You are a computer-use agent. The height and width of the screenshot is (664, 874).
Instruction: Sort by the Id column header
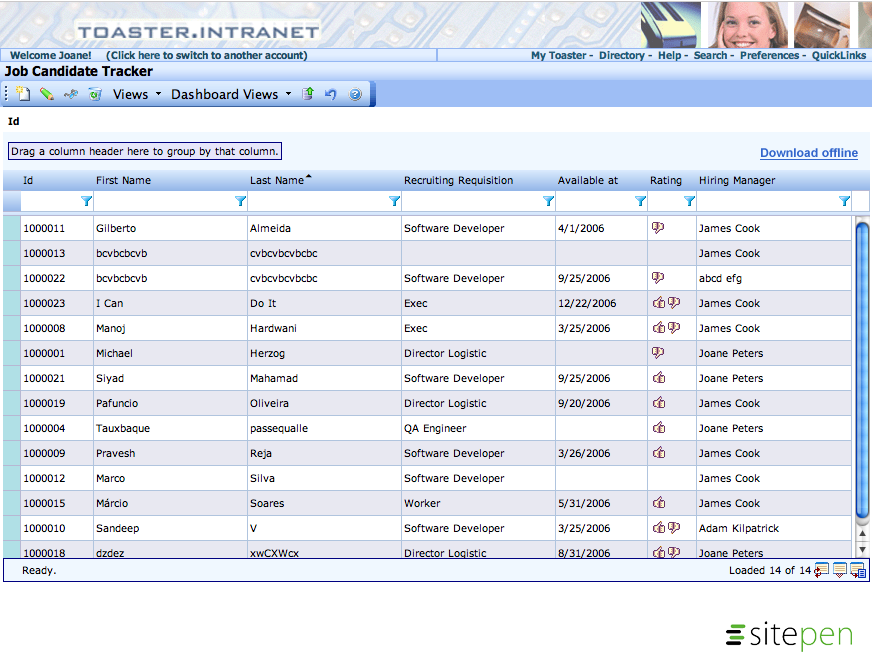(56, 180)
